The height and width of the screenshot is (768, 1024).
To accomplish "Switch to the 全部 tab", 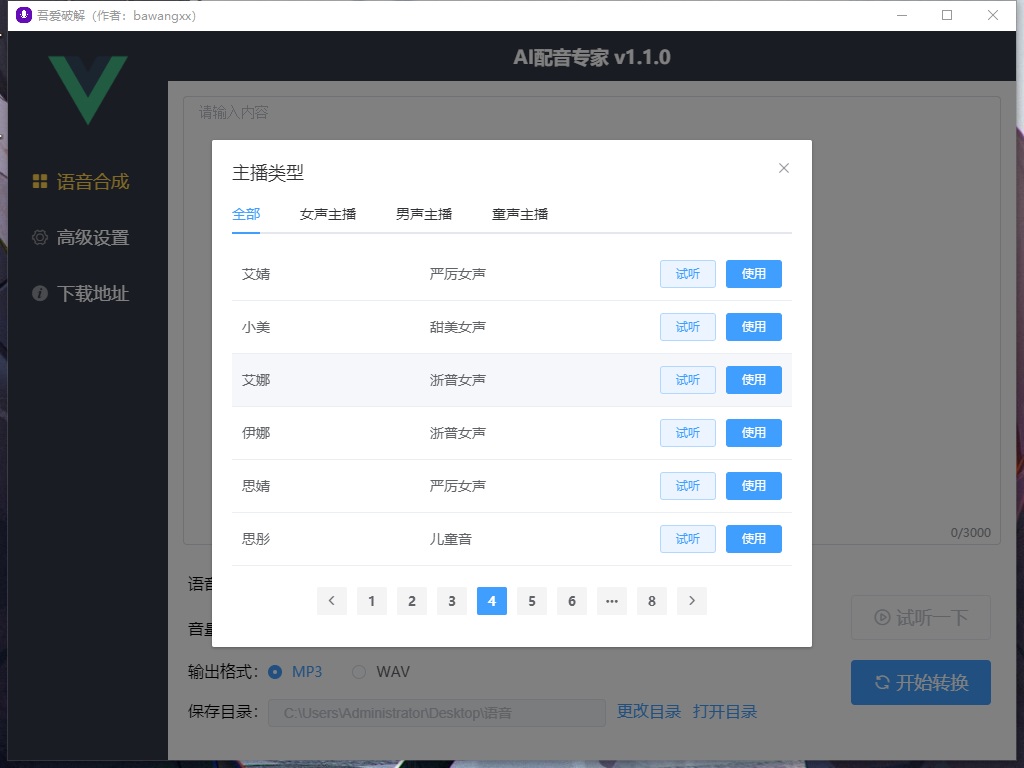I will 246,214.
